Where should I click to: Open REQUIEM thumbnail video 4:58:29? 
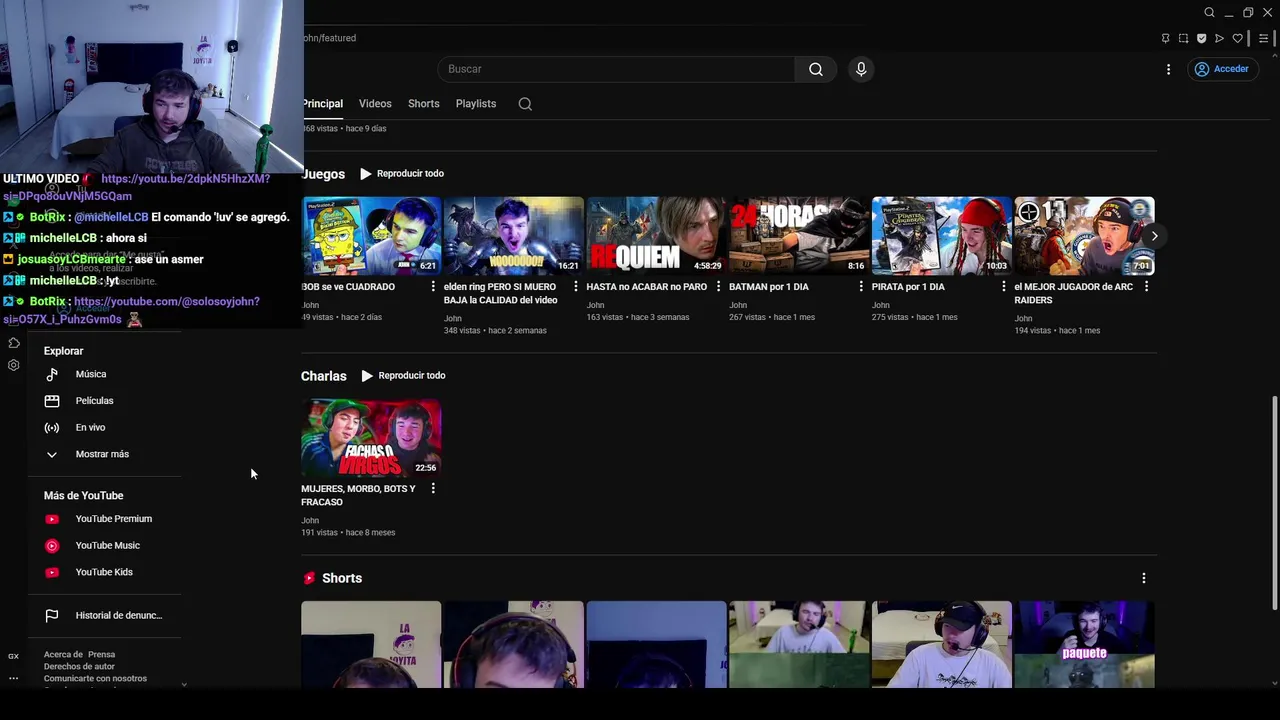point(656,236)
